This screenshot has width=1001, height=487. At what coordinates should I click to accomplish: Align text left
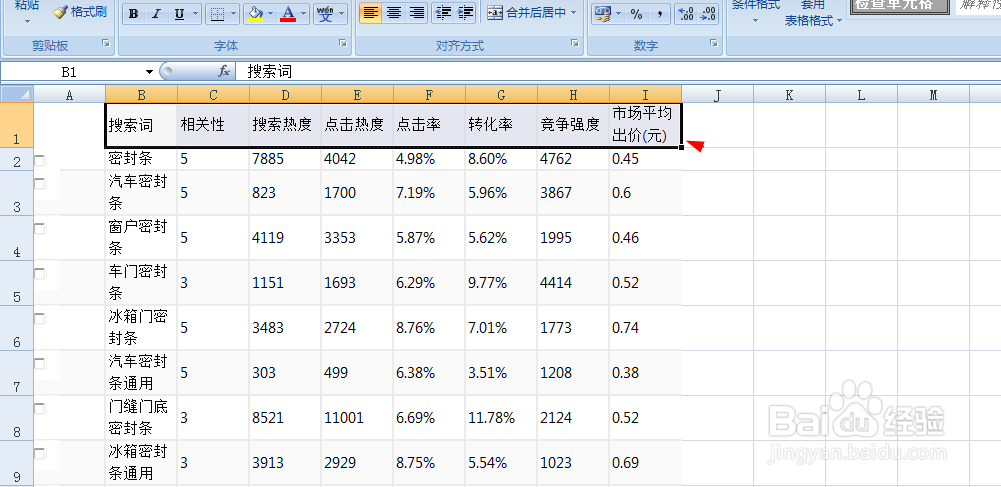pyautogui.click(x=371, y=13)
